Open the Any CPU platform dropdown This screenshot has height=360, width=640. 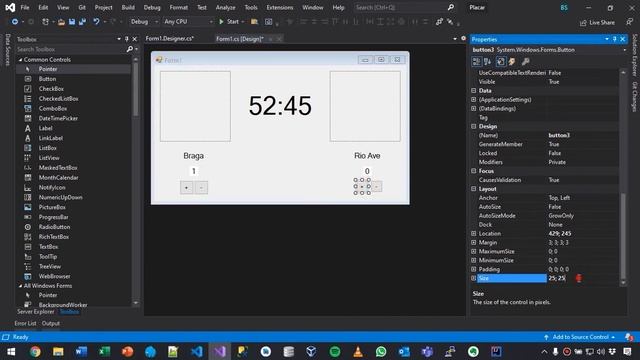[x=188, y=22]
